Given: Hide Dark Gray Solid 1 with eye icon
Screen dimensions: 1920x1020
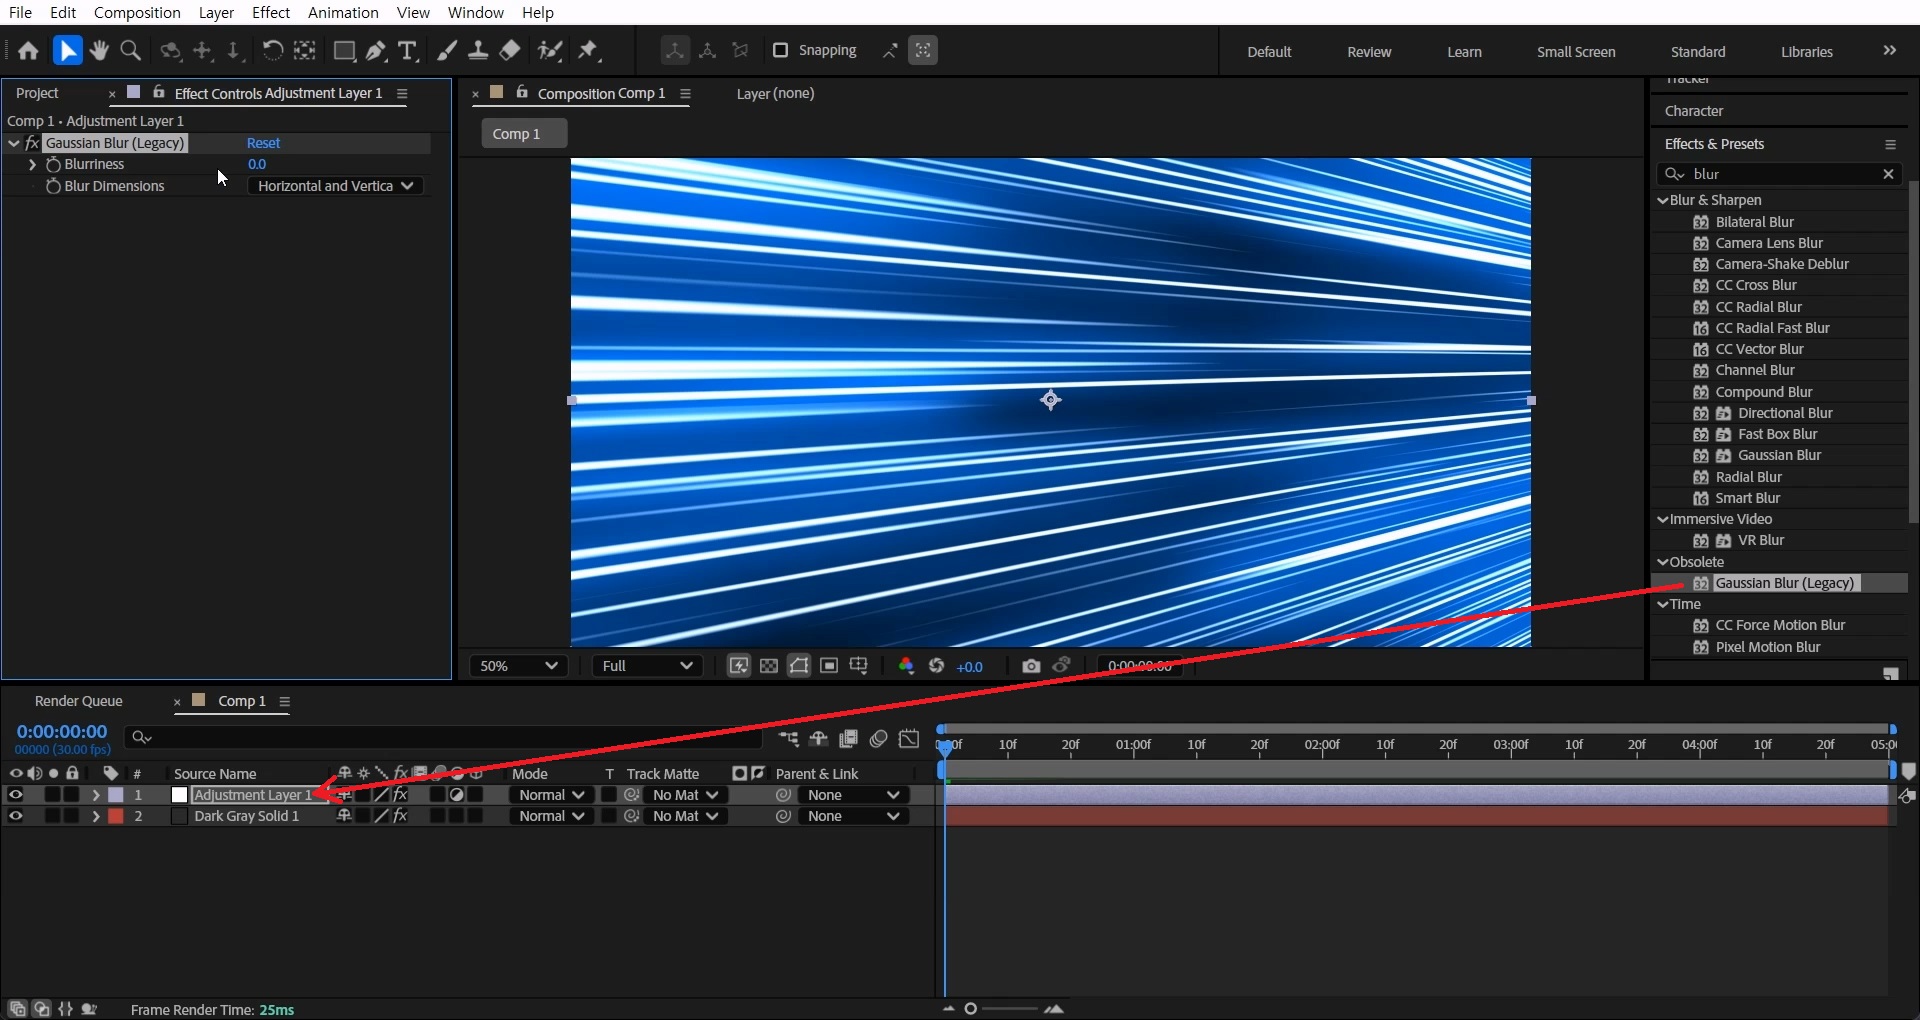Looking at the screenshot, I should click(15, 816).
